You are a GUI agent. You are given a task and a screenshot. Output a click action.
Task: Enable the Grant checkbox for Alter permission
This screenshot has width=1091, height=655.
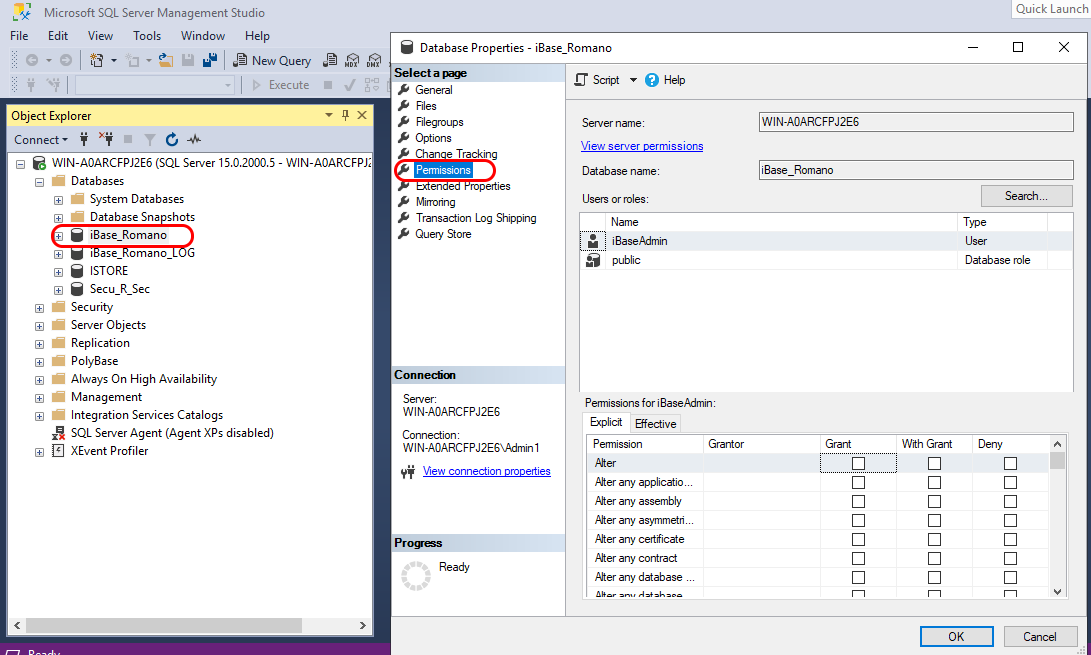point(858,462)
